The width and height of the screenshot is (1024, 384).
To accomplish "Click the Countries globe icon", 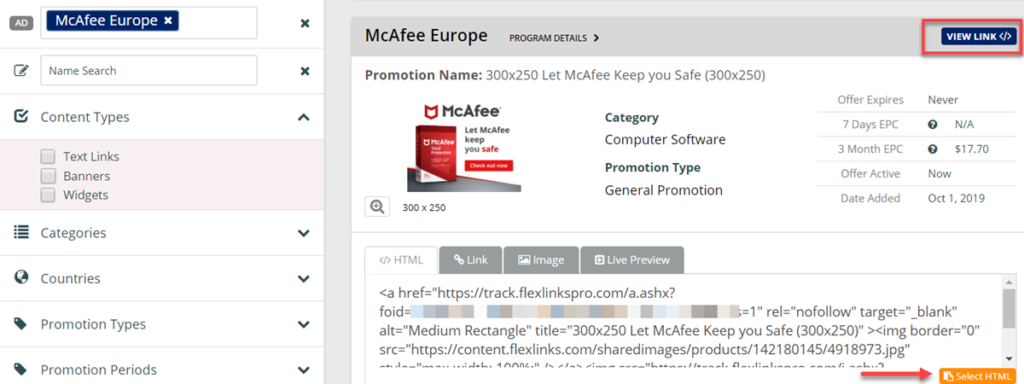I will coord(22,278).
